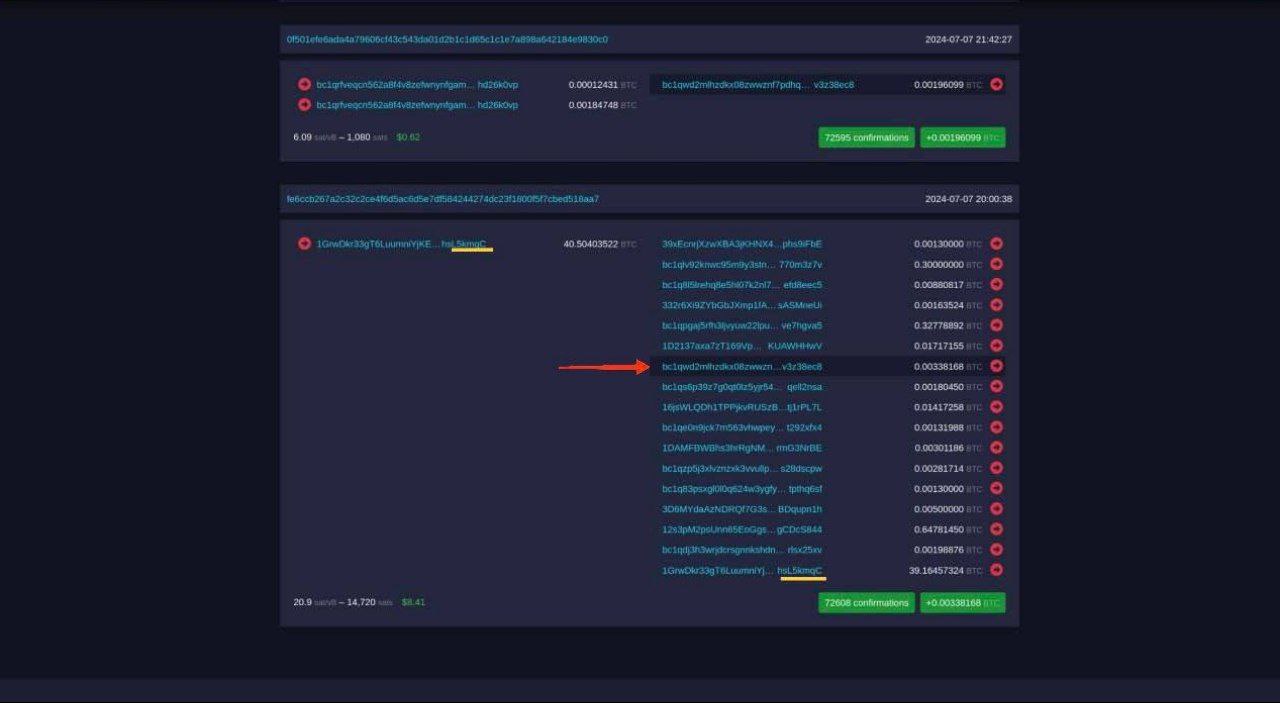Click red arrow next to 39.16457324 BTC output

[x=996, y=570]
